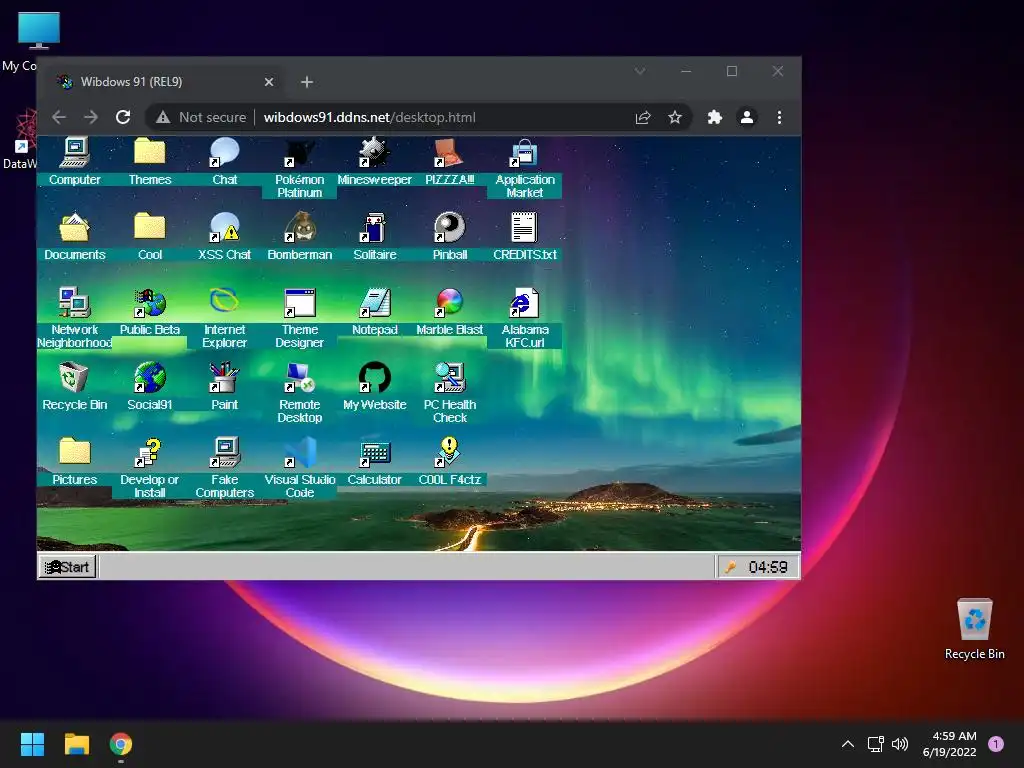Image resolution: width=1024 pixels, height=768 pixels.
Task: Run PC Health Check shortcut
Action: pos(450,392)
